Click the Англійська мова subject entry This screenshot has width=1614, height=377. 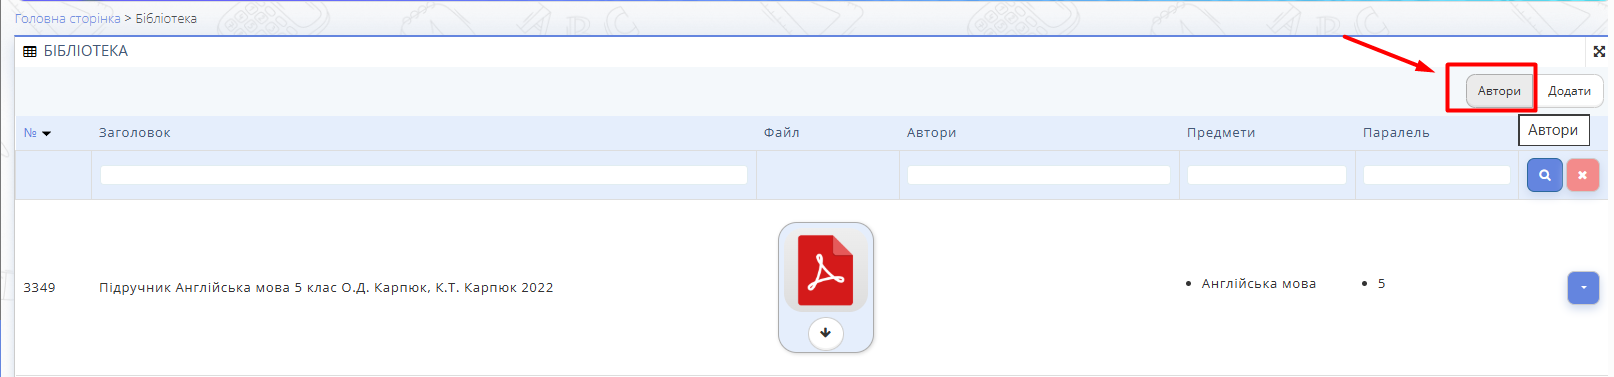coord(1259,284)
